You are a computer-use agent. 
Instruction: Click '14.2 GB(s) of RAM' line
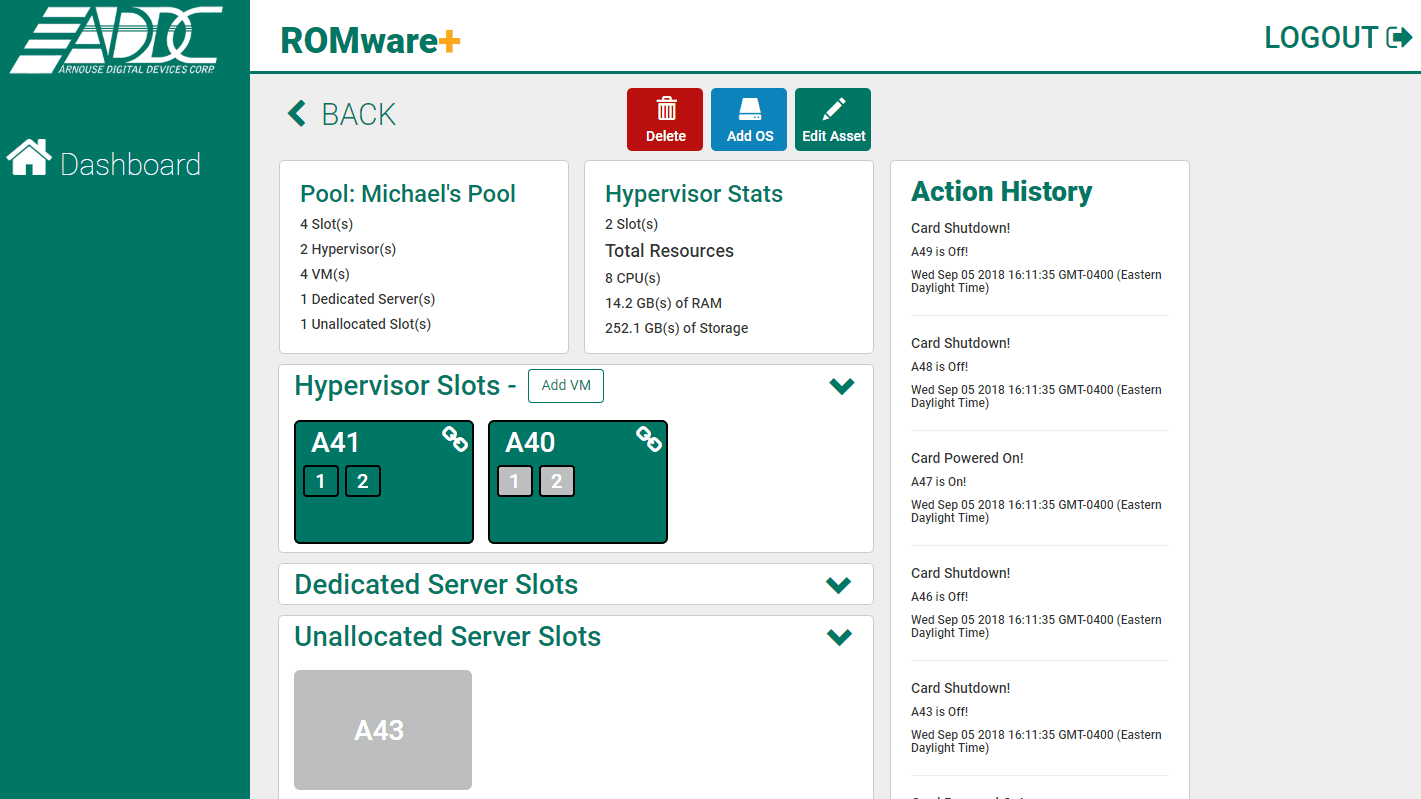pos(663,303)
